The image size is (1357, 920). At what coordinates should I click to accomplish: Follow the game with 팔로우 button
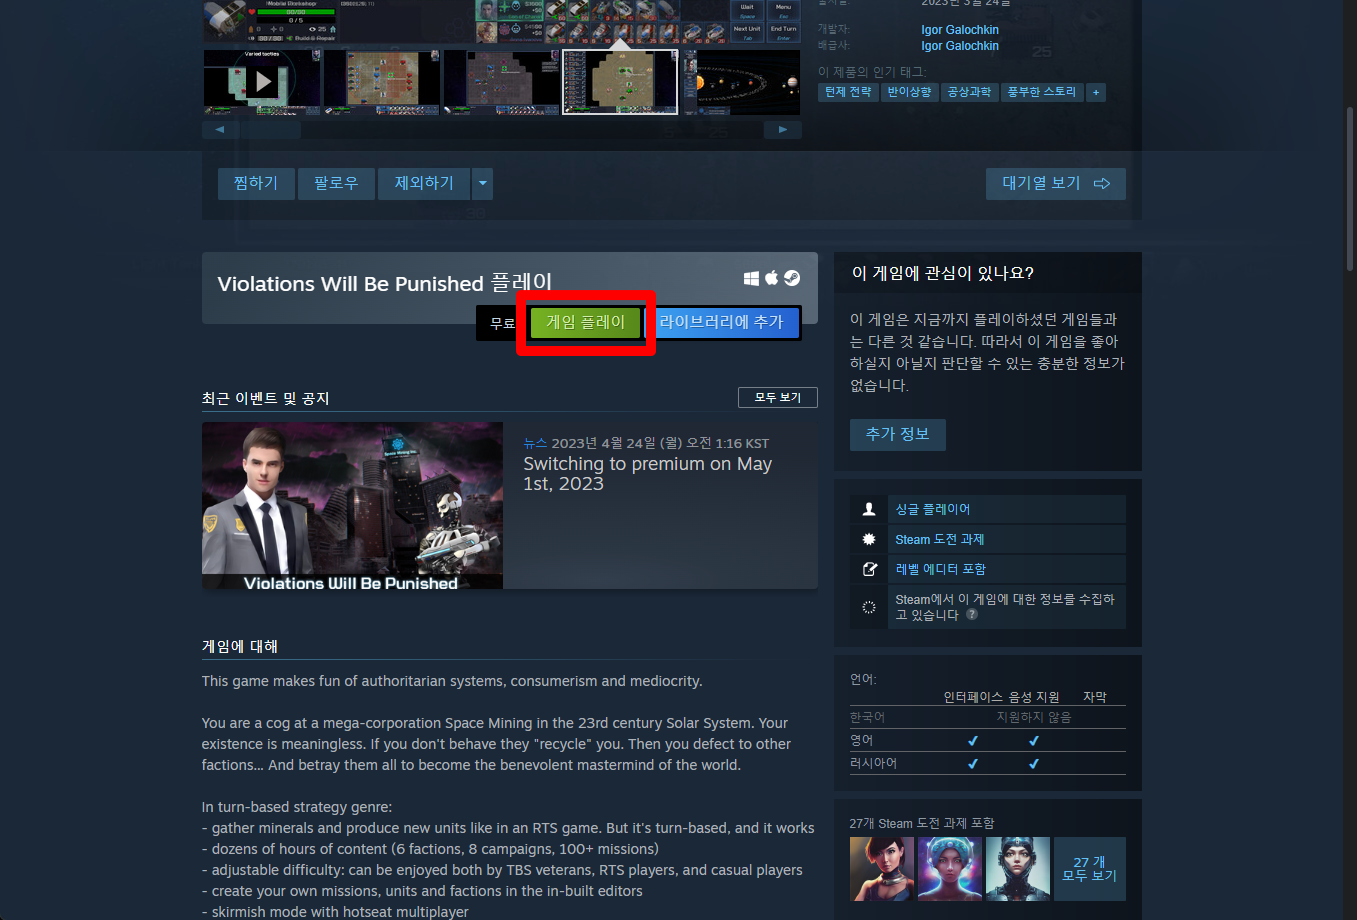[336, 183]
